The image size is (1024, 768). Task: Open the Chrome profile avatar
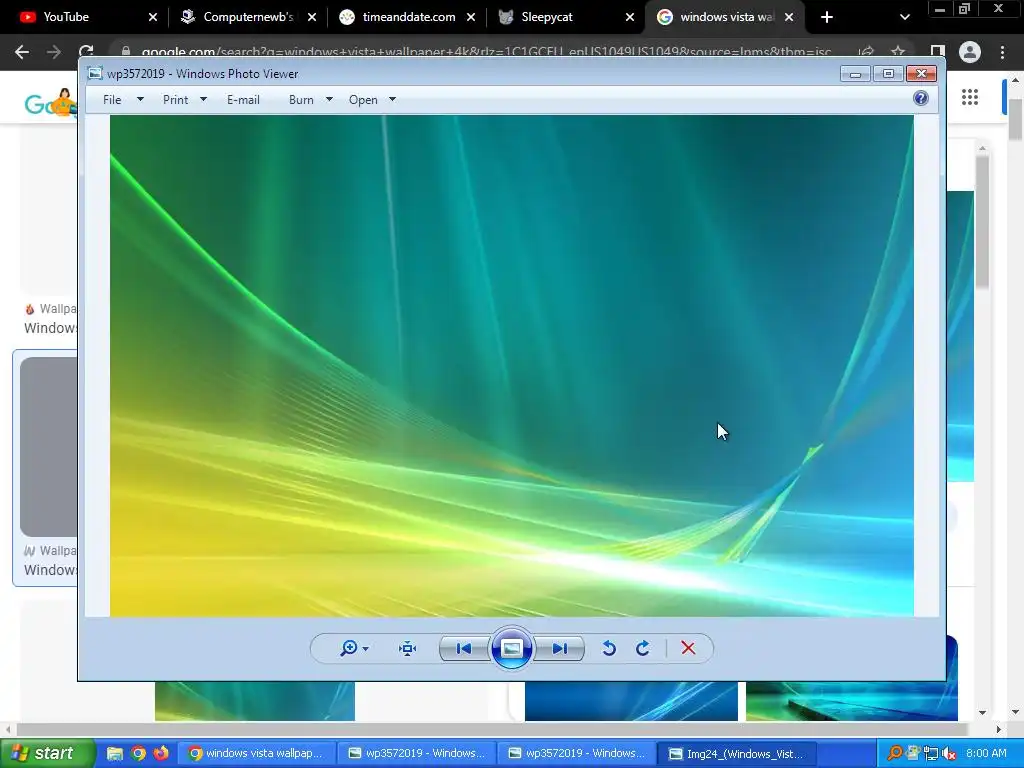coord(970,52)
